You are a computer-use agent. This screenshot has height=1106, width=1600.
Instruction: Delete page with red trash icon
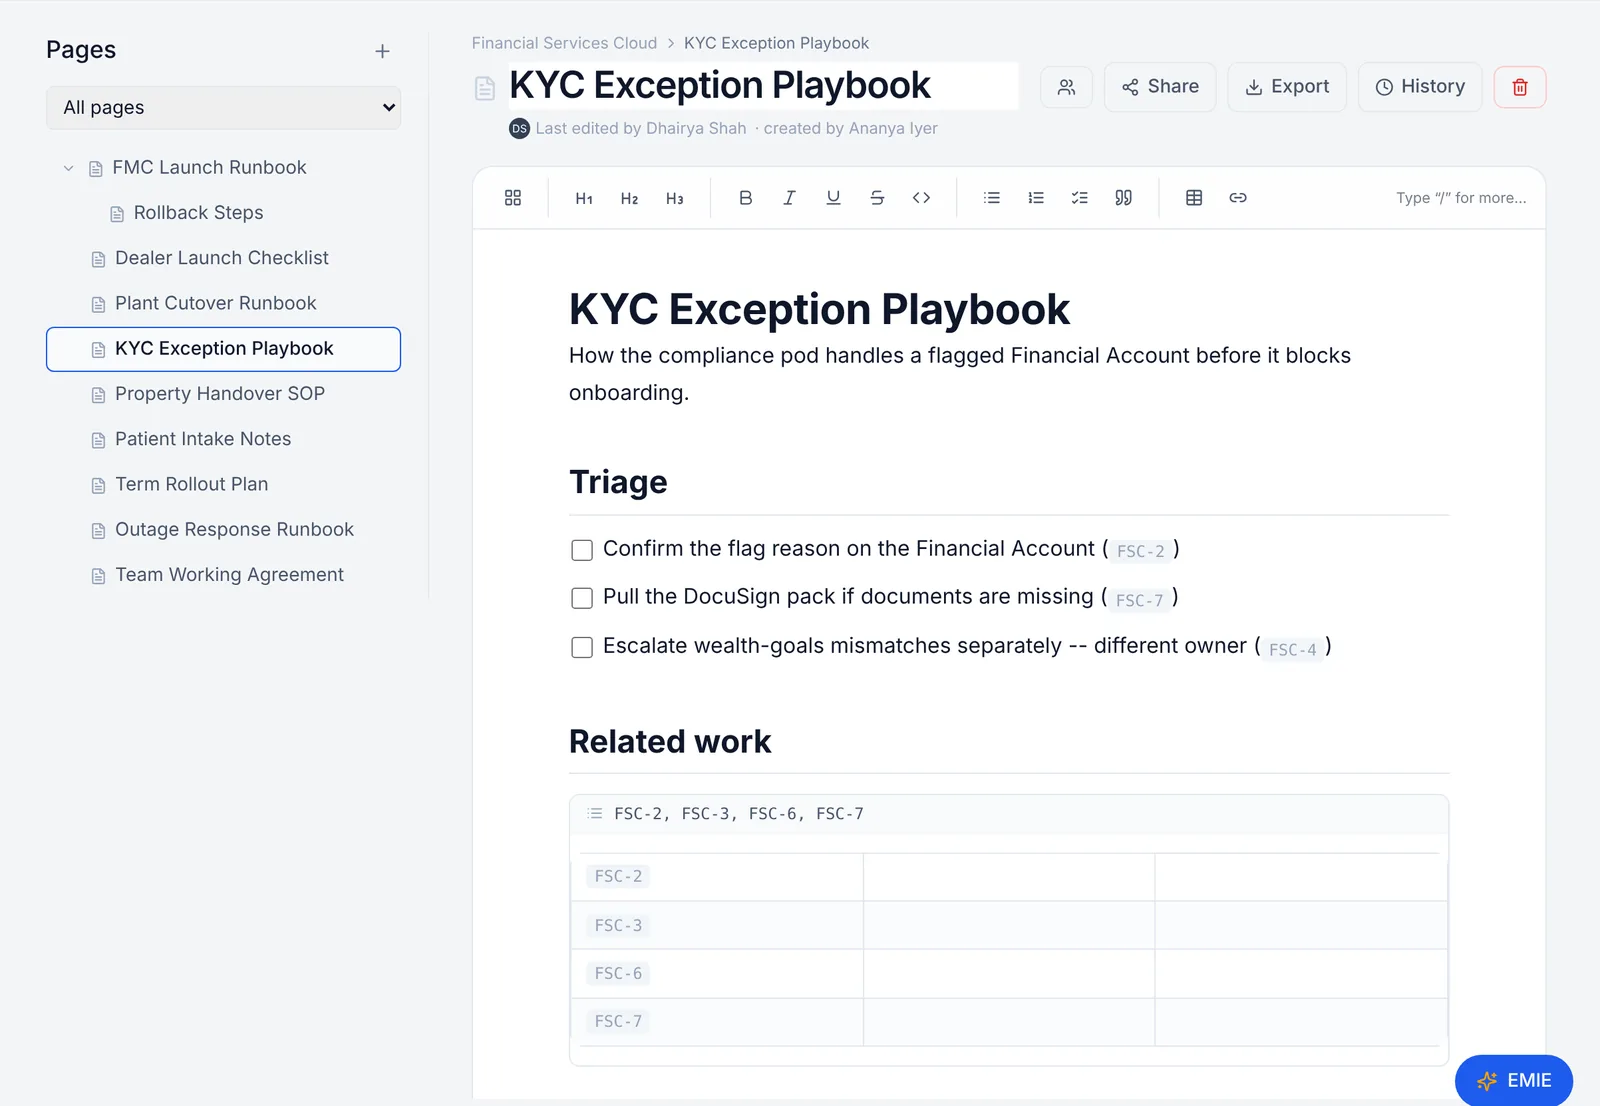[x=1520, y=87]
